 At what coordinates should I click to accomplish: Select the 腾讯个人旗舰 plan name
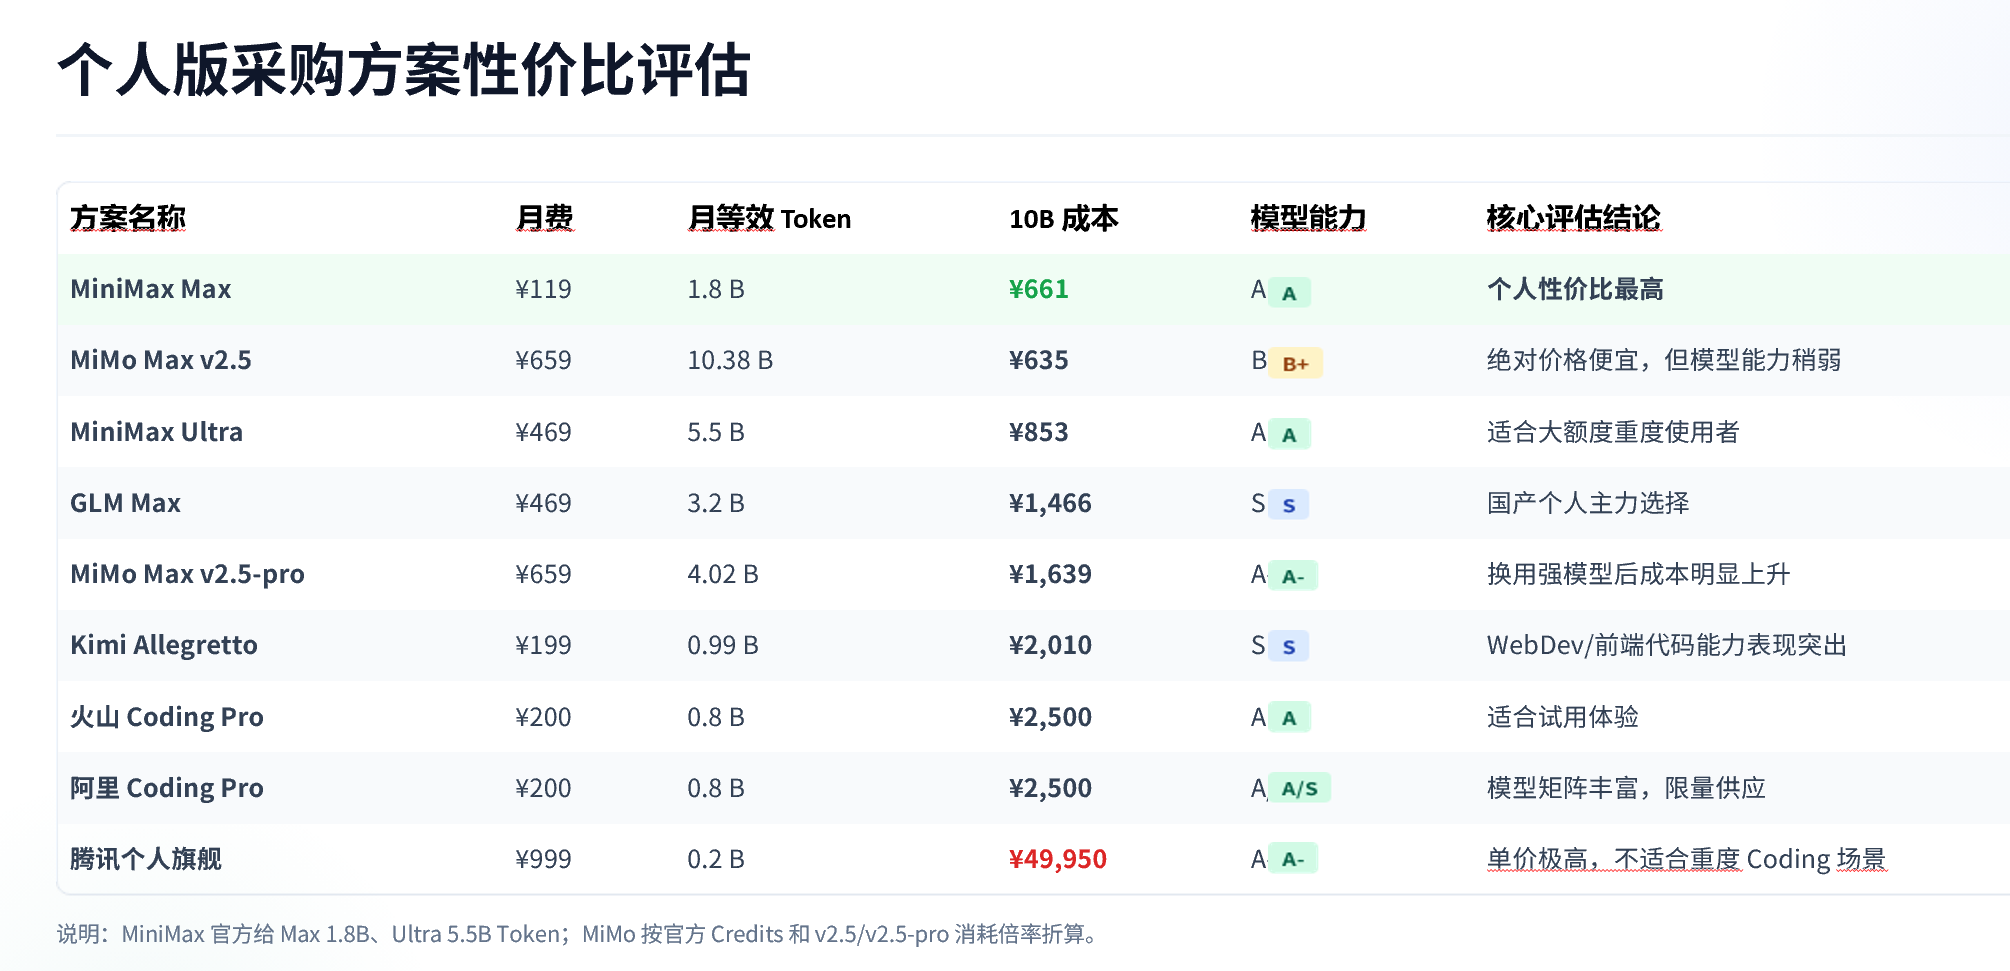[146, 859]
